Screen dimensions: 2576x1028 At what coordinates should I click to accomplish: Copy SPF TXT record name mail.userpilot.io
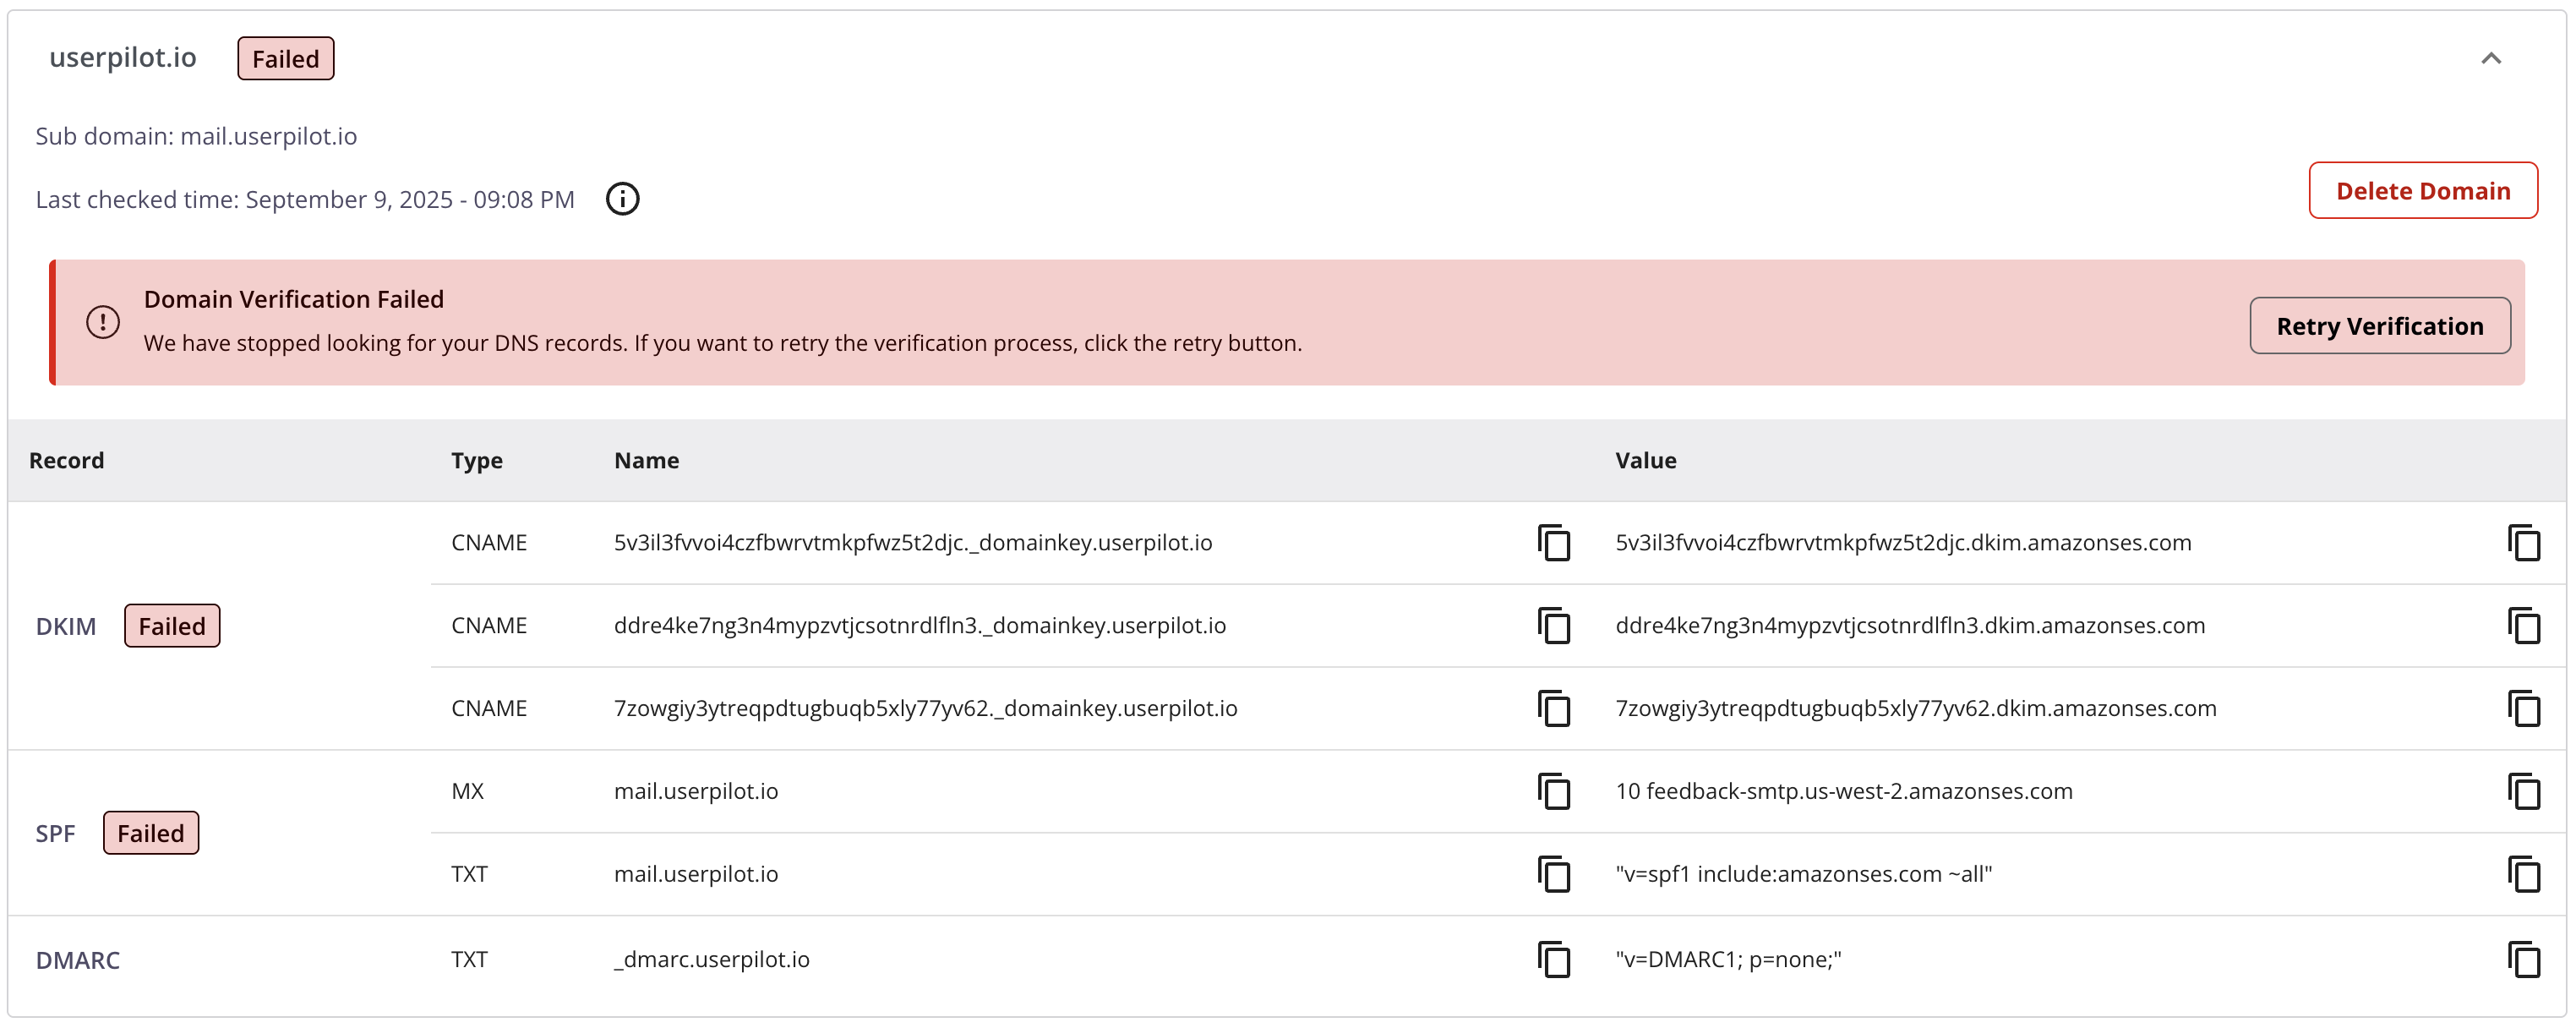click(x=1553, y=875)
